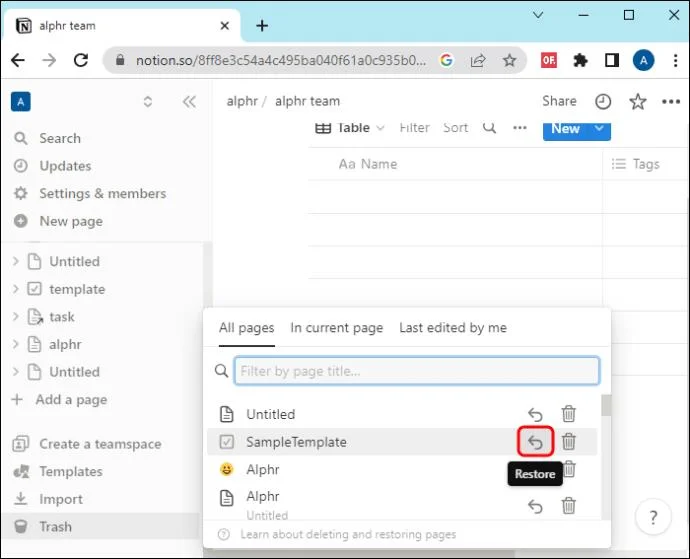Open the New button dropdown arrow

599,129
